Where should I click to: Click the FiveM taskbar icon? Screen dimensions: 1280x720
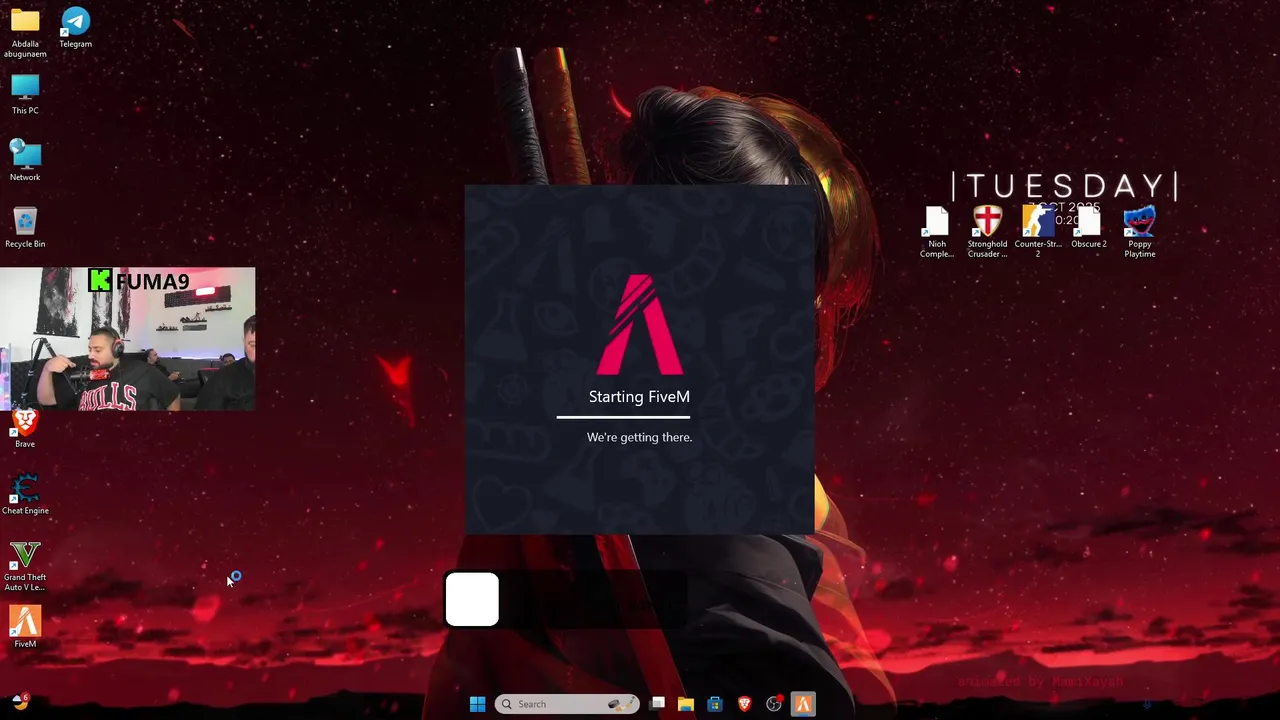pos(802,704)
